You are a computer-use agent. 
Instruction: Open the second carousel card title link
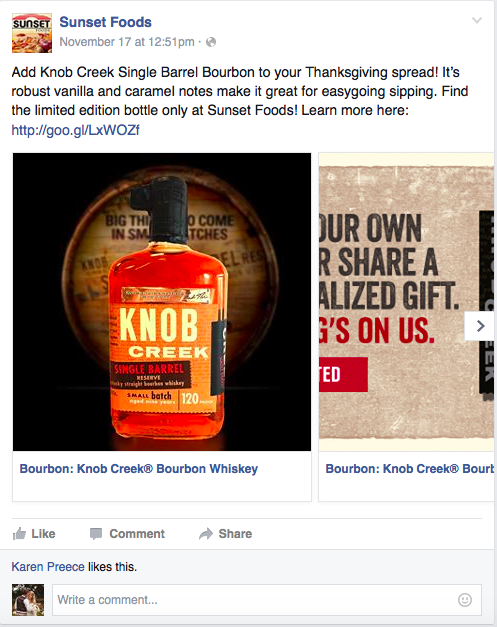[x=409, y=469]
